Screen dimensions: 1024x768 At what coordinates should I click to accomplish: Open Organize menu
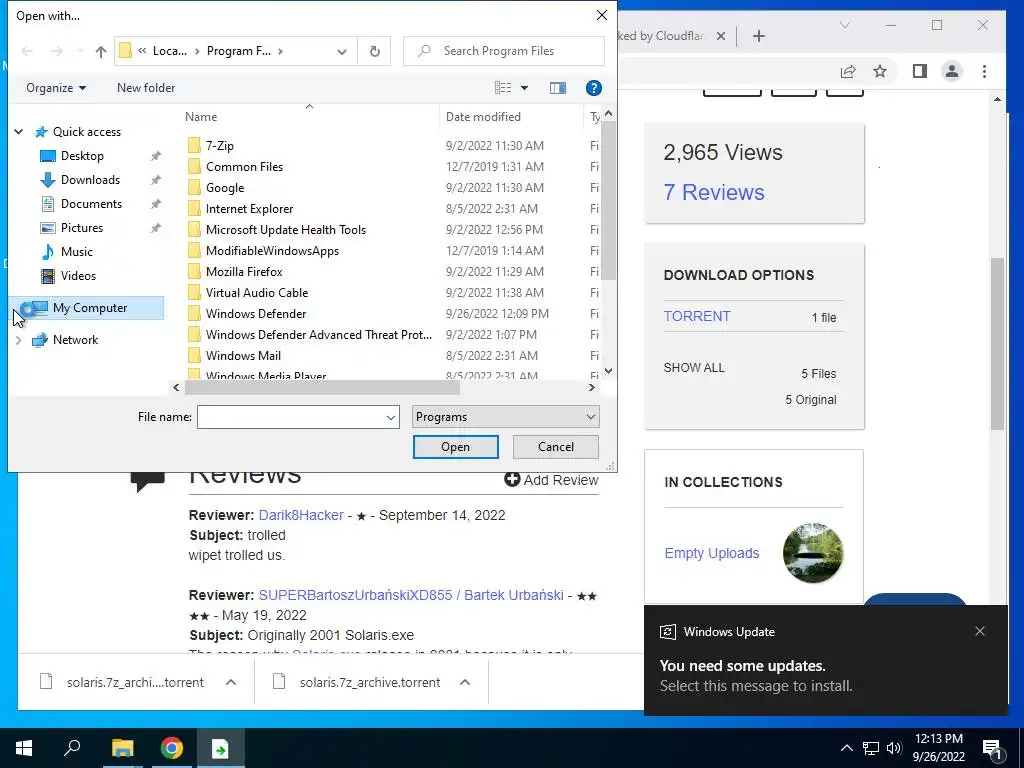pyautogui.click(x=56, y=88)
